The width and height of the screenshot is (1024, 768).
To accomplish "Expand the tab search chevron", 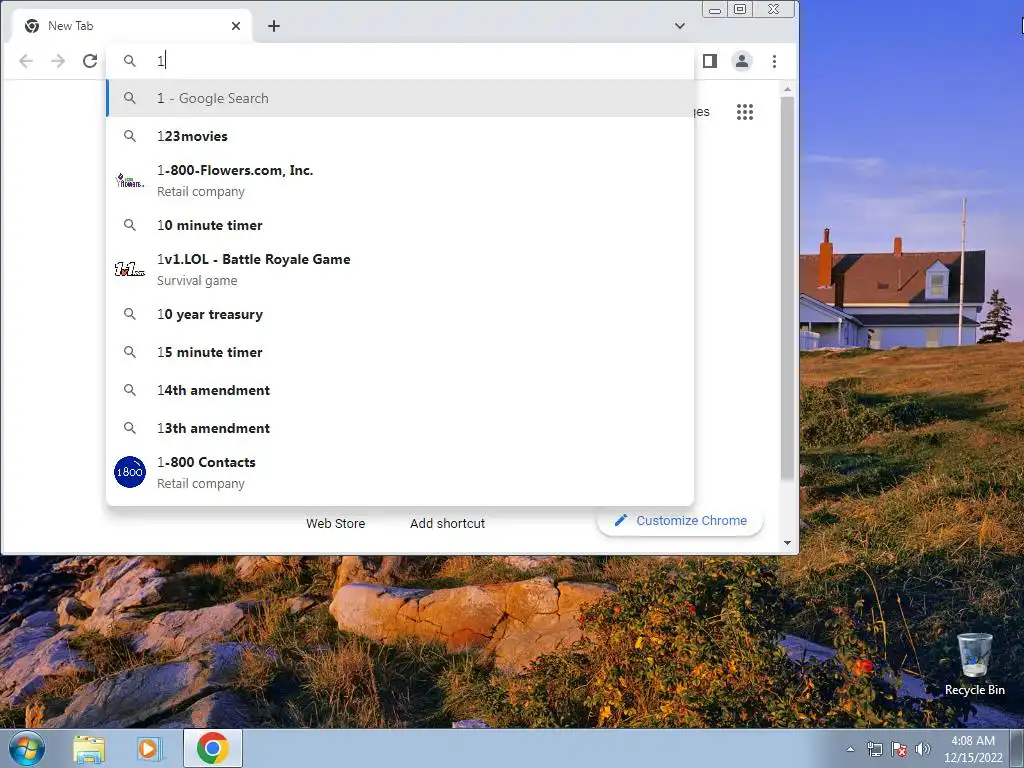I will [680, 26].
